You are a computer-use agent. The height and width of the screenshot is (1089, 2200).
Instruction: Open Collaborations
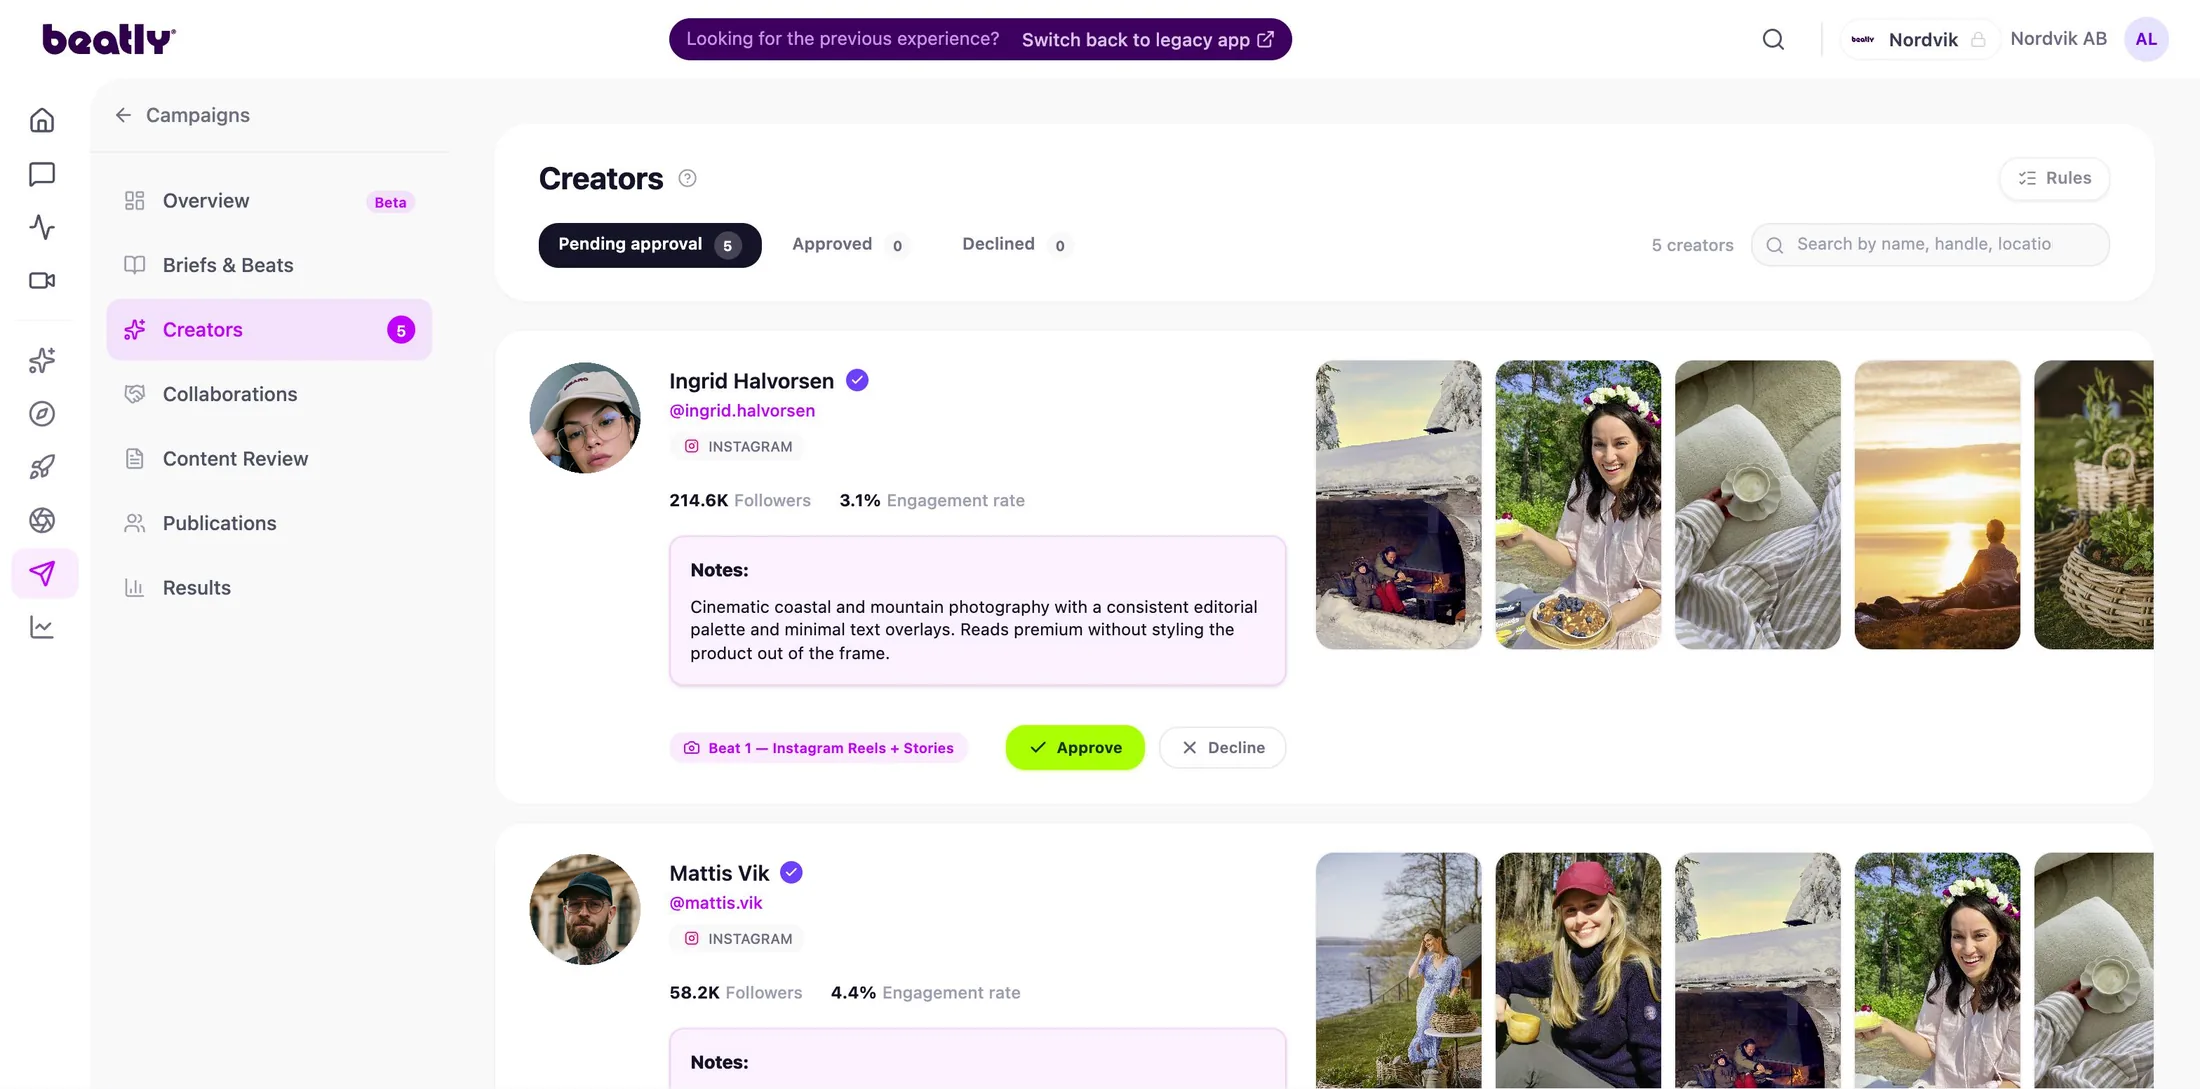[x=269, y=394]
